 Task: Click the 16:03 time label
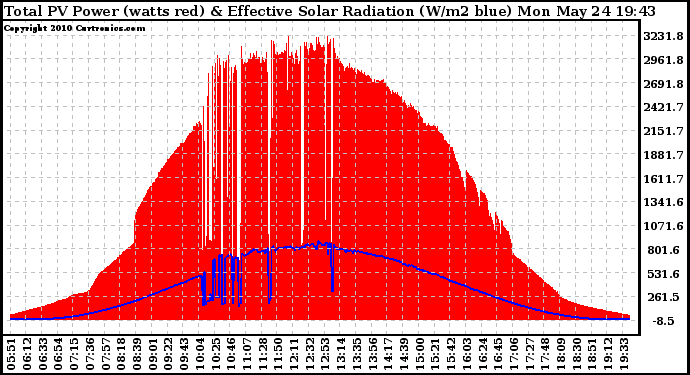pyautogui.click(x=467, y=354)
